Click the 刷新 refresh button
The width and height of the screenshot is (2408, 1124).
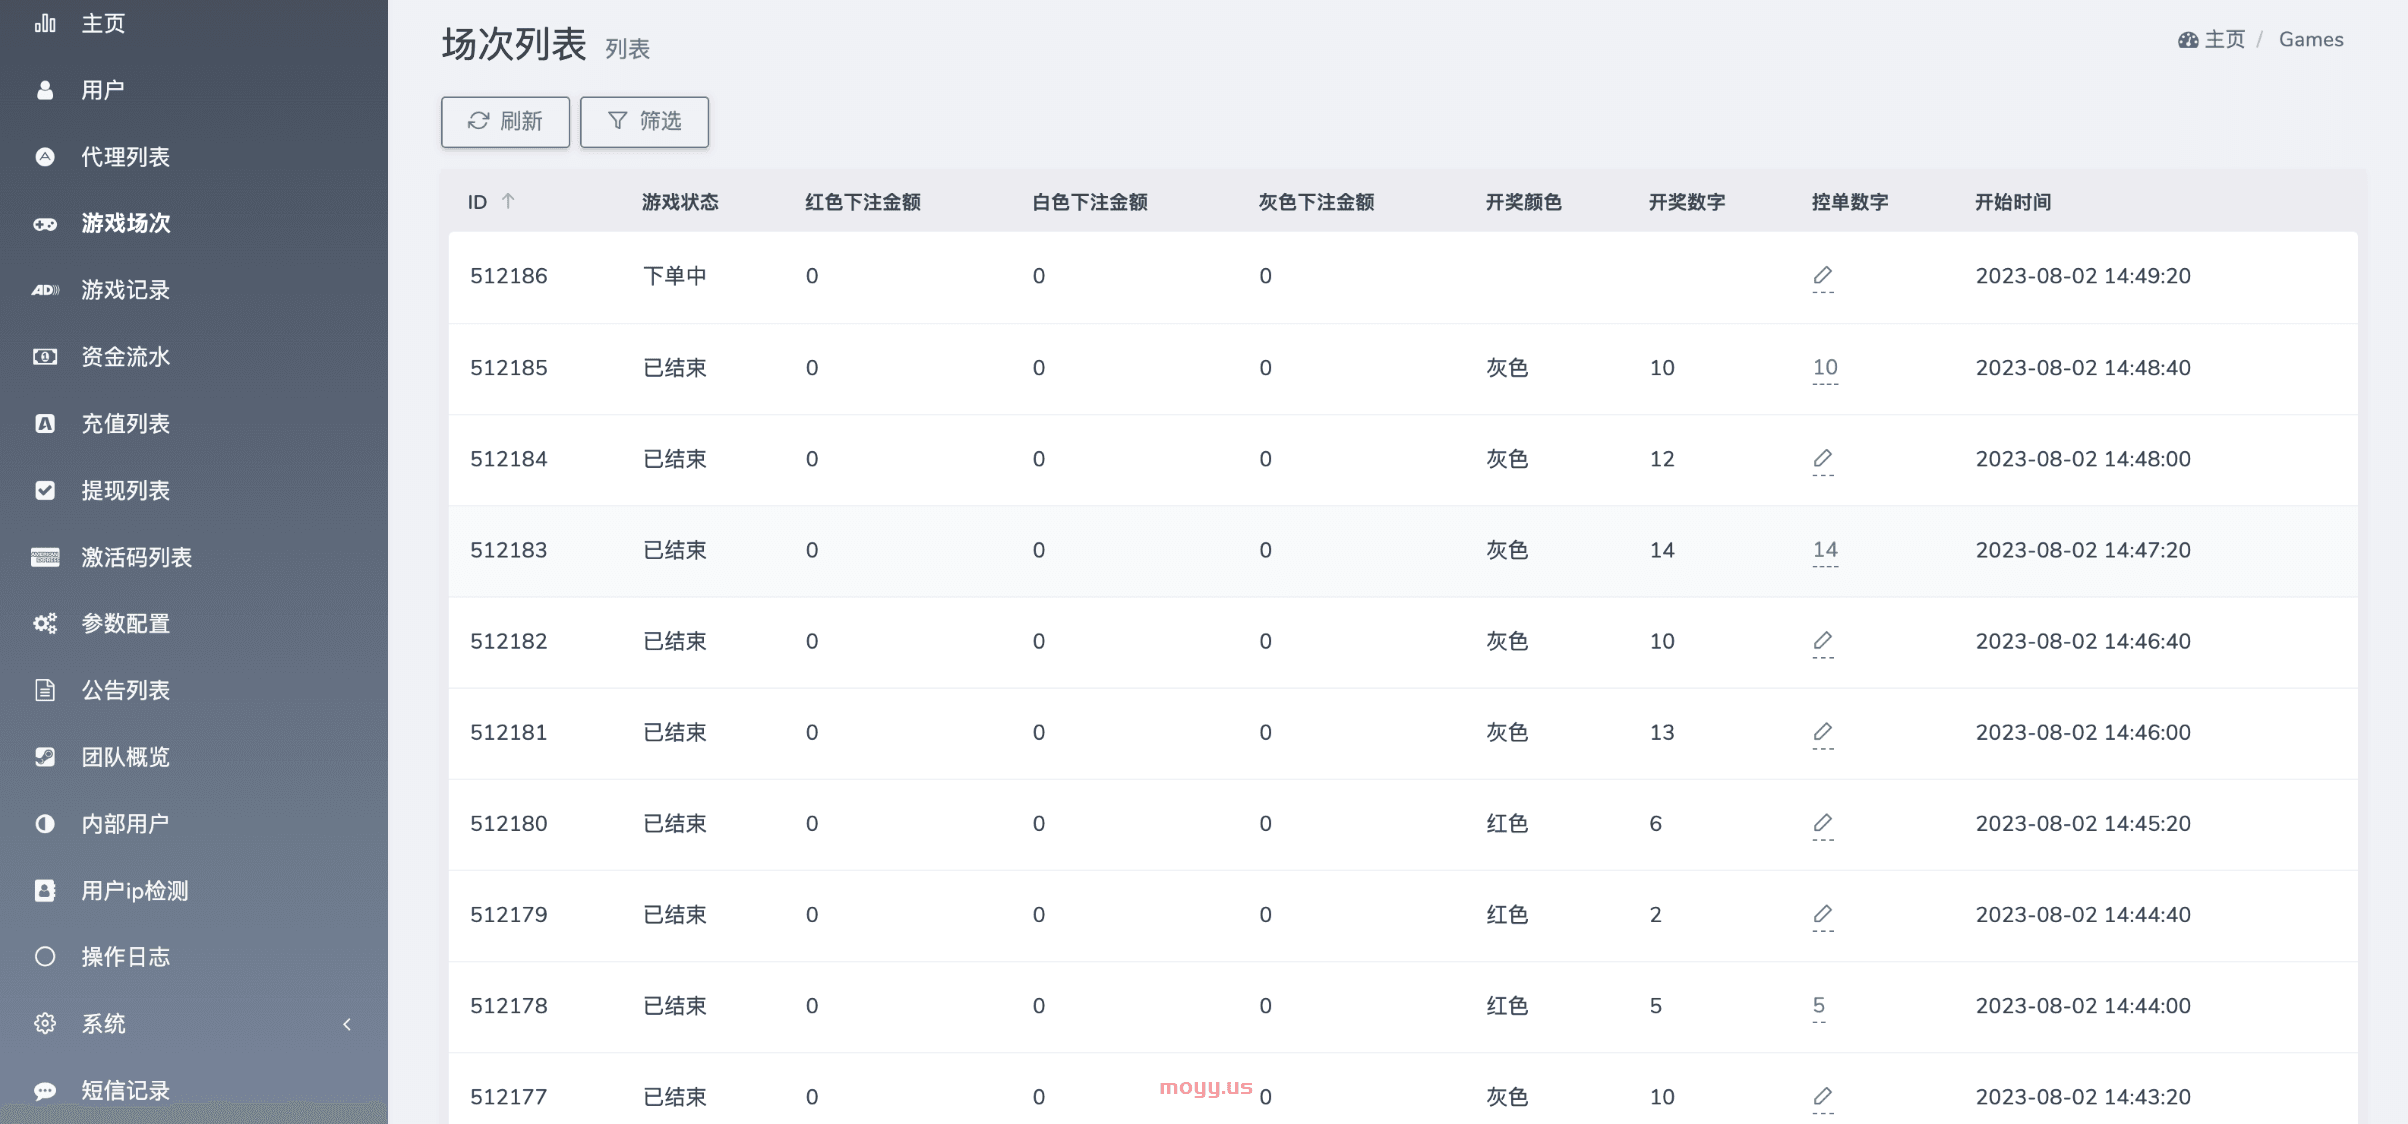[505, 122]
